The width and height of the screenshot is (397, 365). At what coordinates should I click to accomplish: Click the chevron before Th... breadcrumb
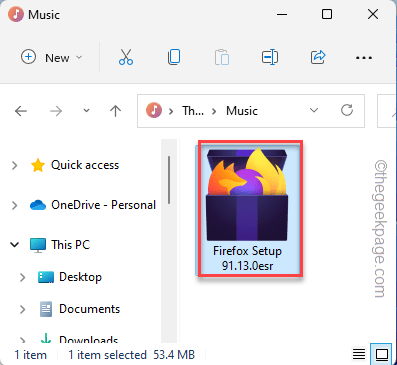click(171, 111)
